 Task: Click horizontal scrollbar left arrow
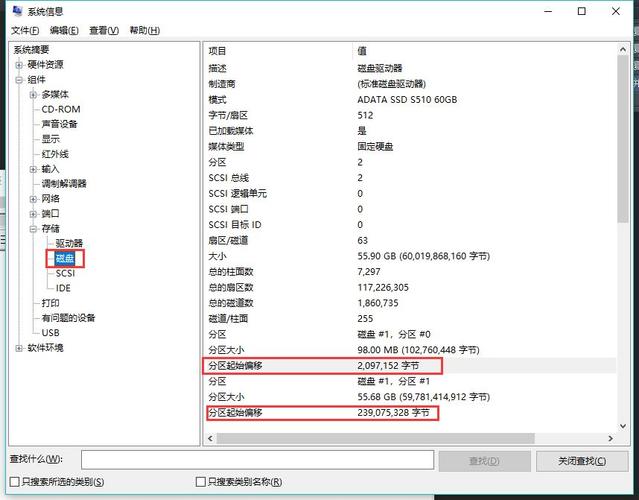pyautogui.click(x=210, y=438)
